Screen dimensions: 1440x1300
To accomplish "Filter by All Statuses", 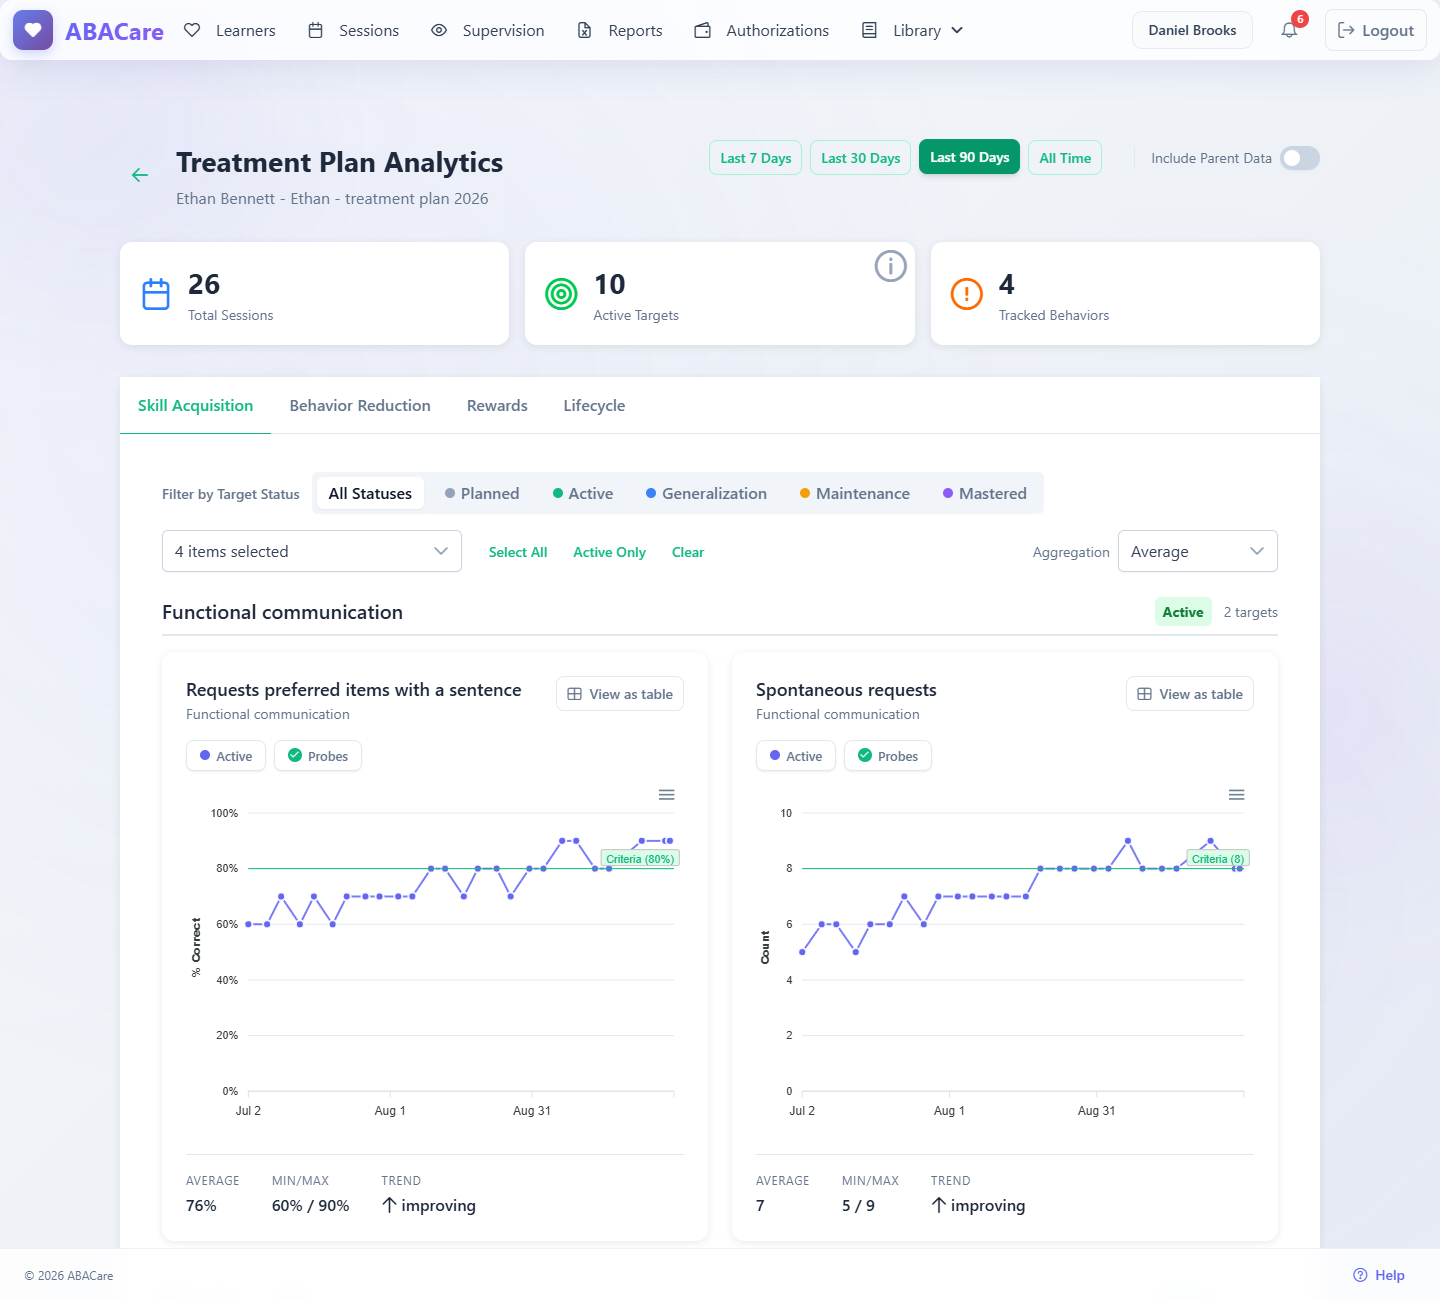I will [x=370, y=493].
